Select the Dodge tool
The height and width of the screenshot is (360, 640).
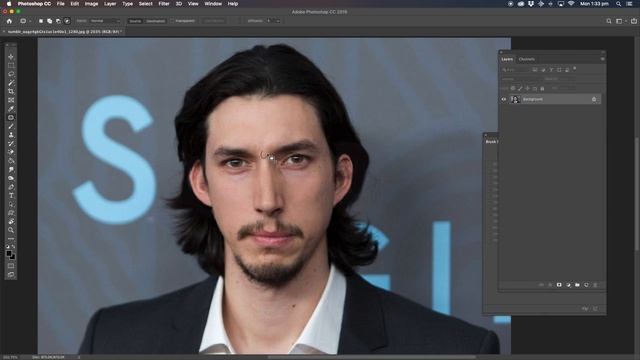coord(11,178)
